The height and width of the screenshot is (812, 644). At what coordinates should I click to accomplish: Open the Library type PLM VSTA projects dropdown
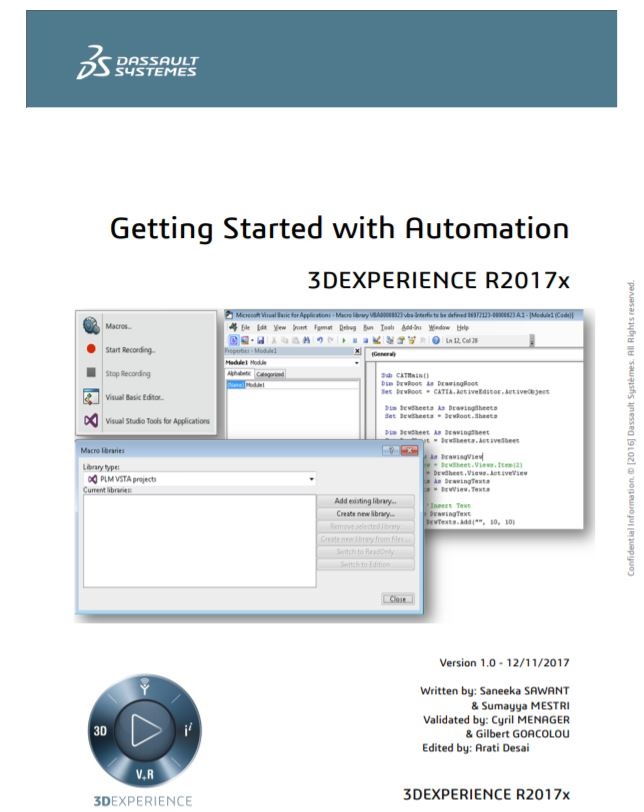click(311, 479)
